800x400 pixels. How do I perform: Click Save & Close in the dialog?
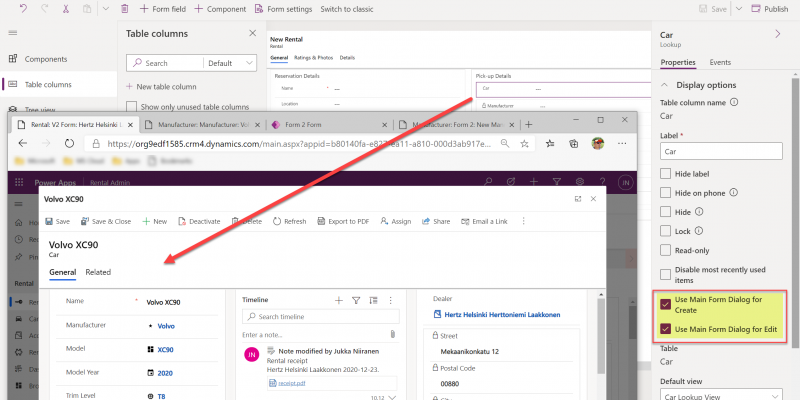[106, 221]
